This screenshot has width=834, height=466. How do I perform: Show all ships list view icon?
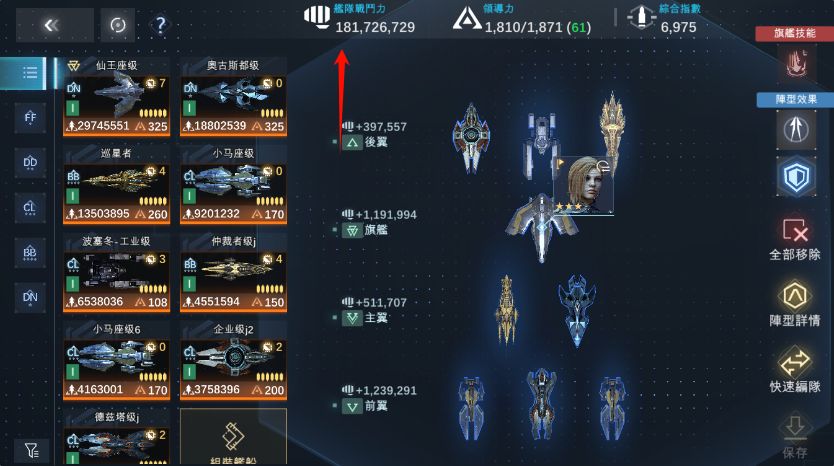pos(29,73)
